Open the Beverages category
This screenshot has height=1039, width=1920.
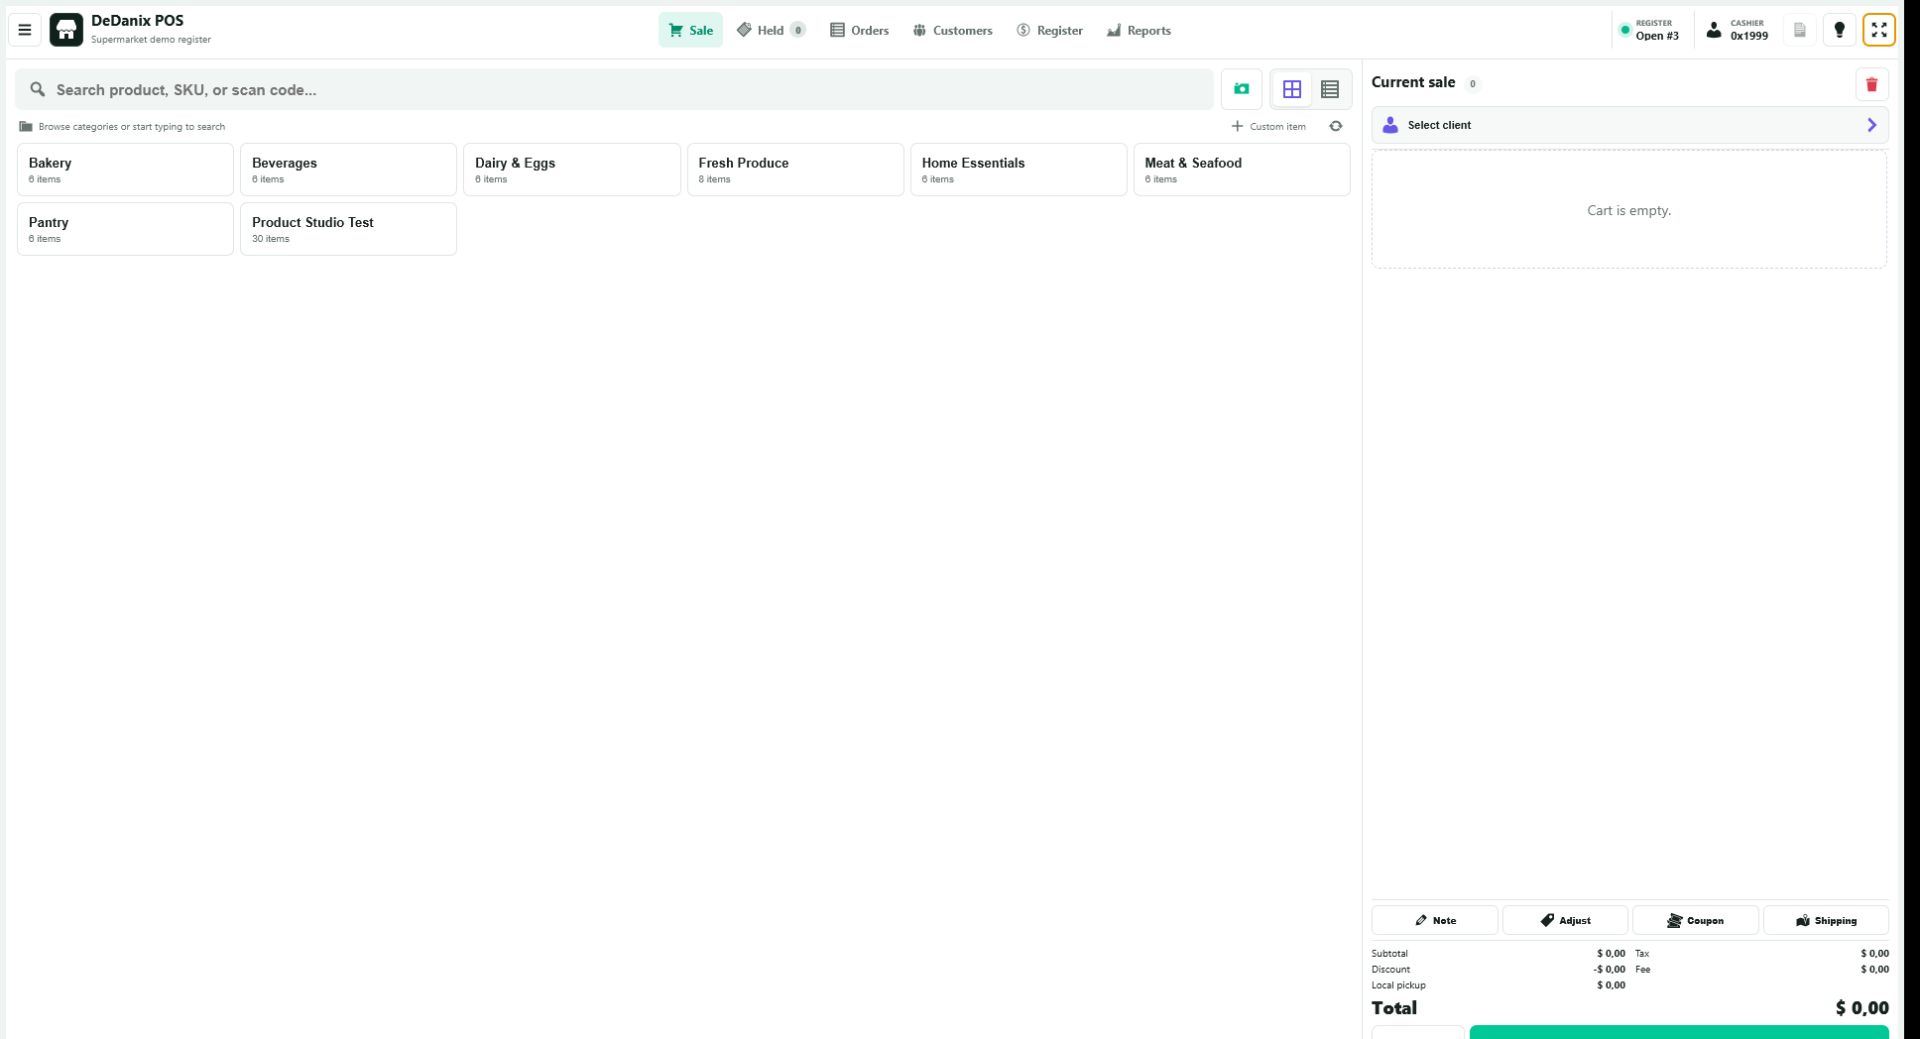[x=348, y=169]
